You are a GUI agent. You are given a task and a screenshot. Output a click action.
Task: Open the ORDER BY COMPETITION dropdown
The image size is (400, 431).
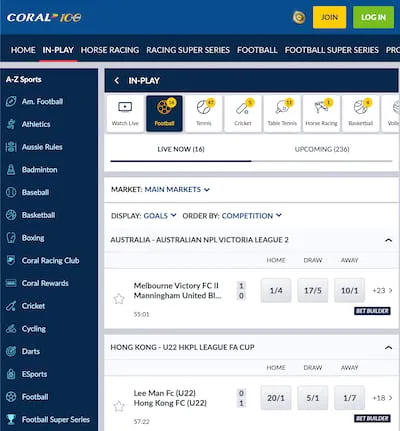(x=252, y=216)
